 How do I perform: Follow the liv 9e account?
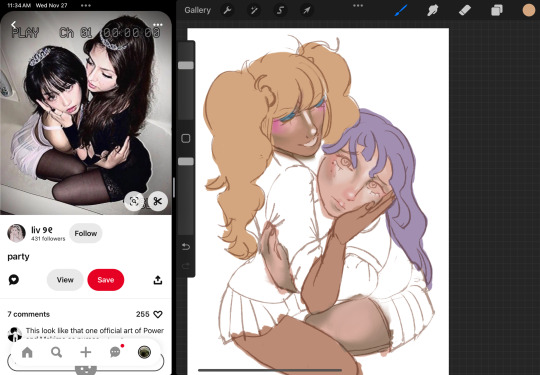[86, 233]
